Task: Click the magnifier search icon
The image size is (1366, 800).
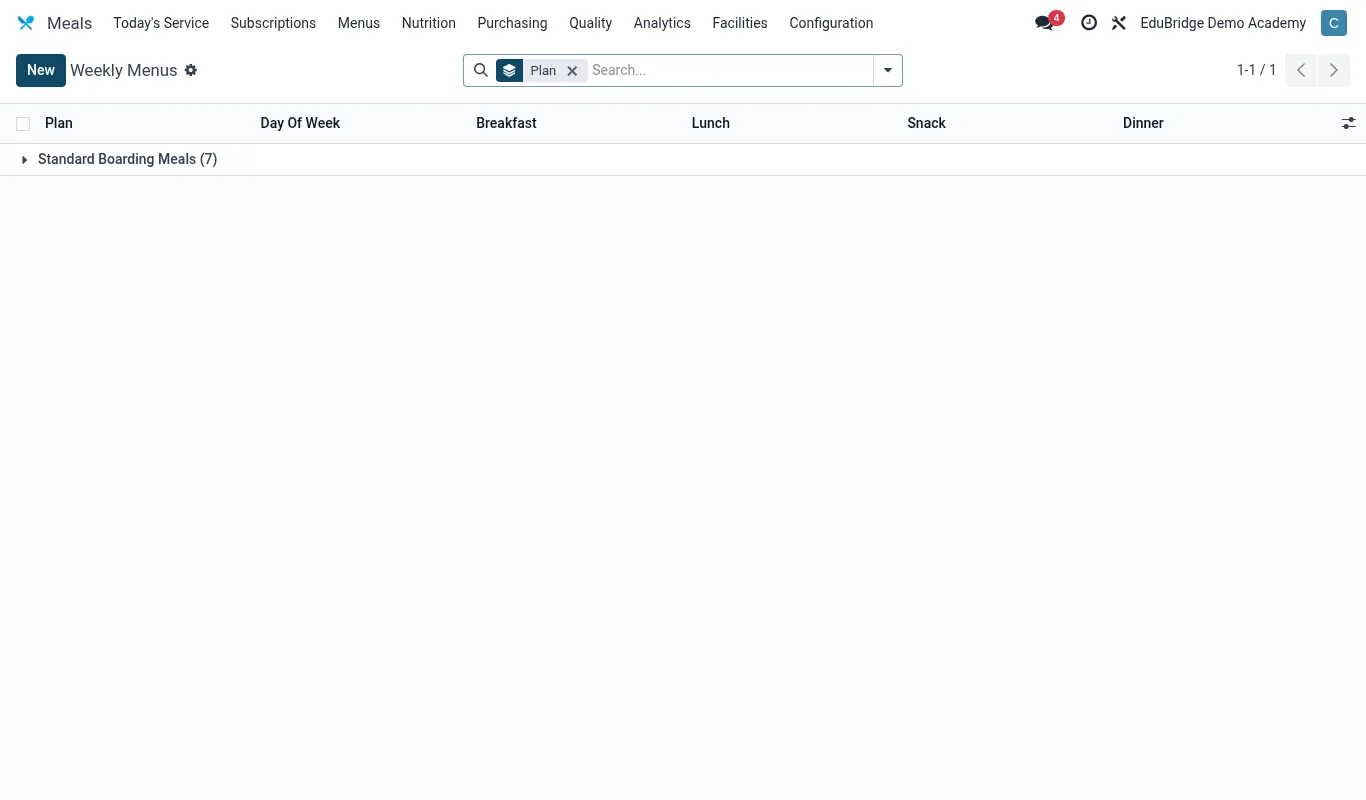Action: (481, 70)
